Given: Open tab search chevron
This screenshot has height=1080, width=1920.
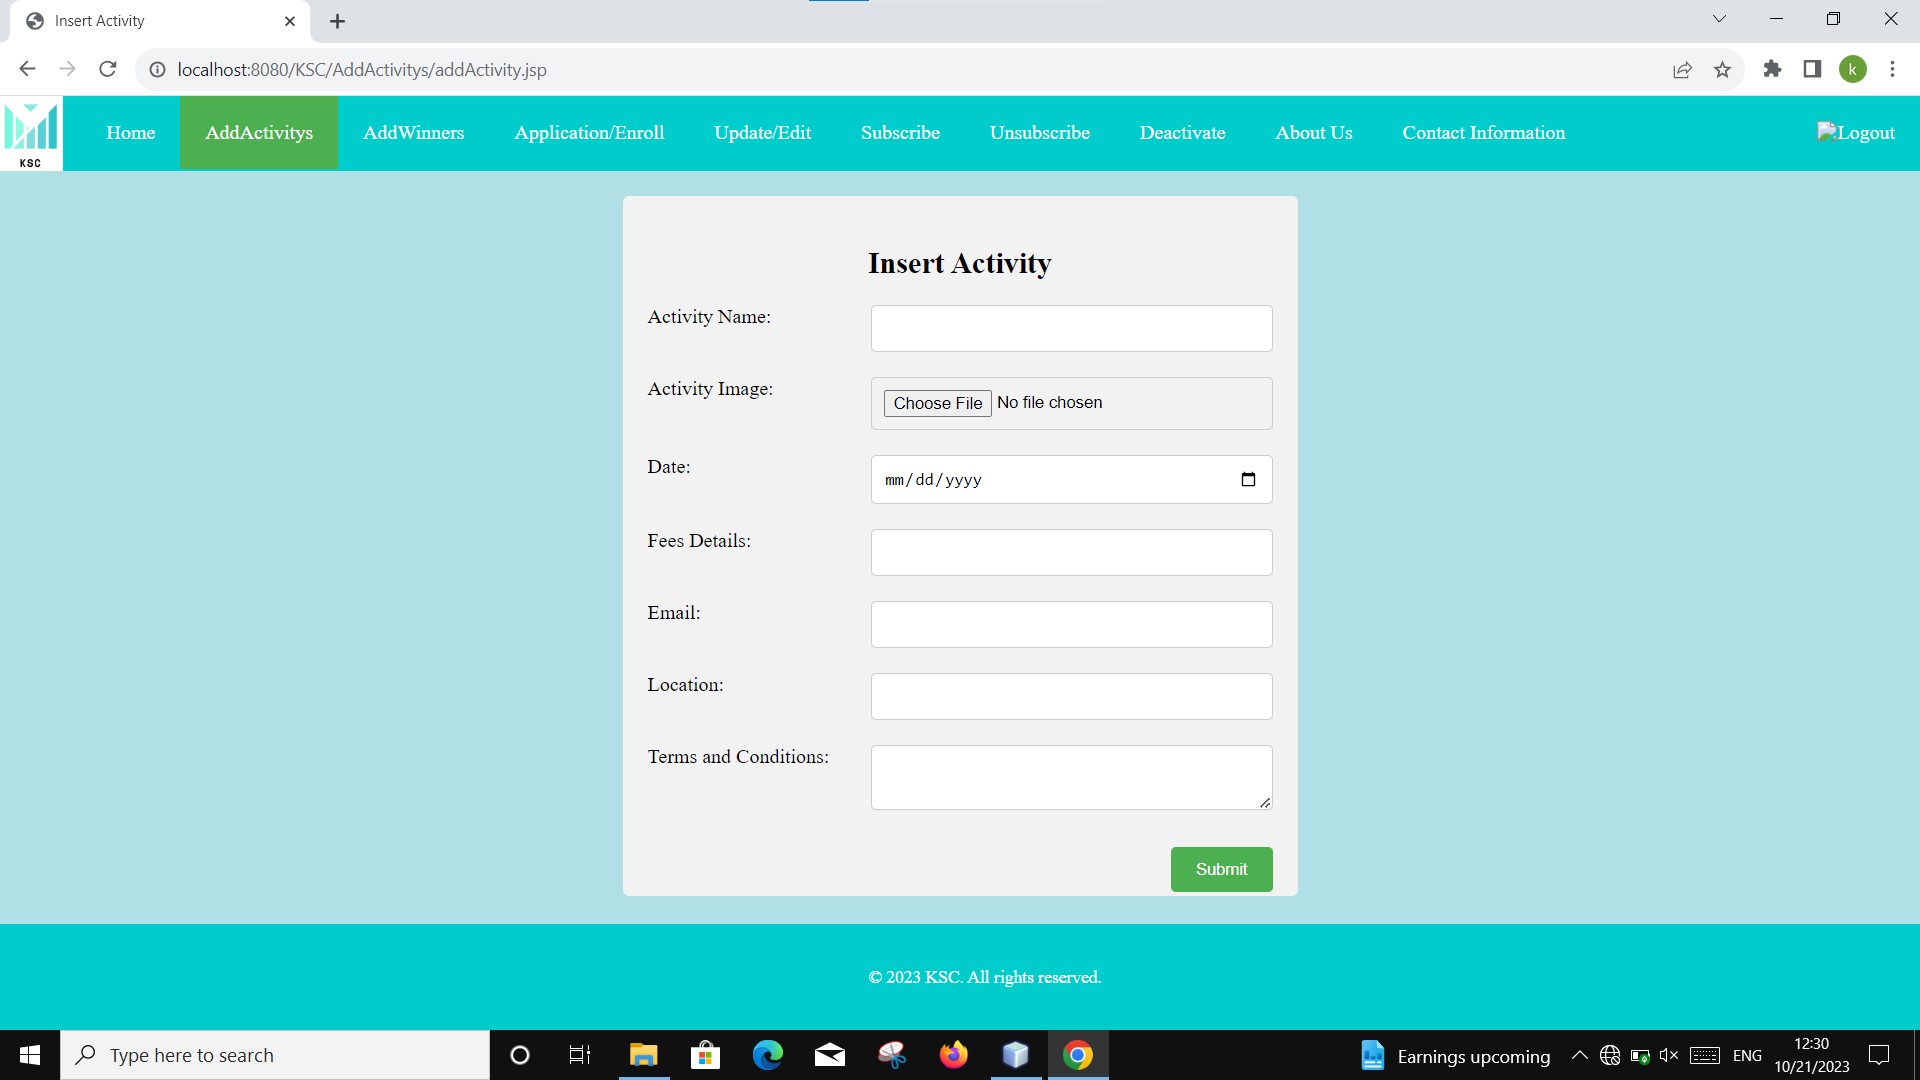Looking at the screenshot, I should [x=1719, y=19].
